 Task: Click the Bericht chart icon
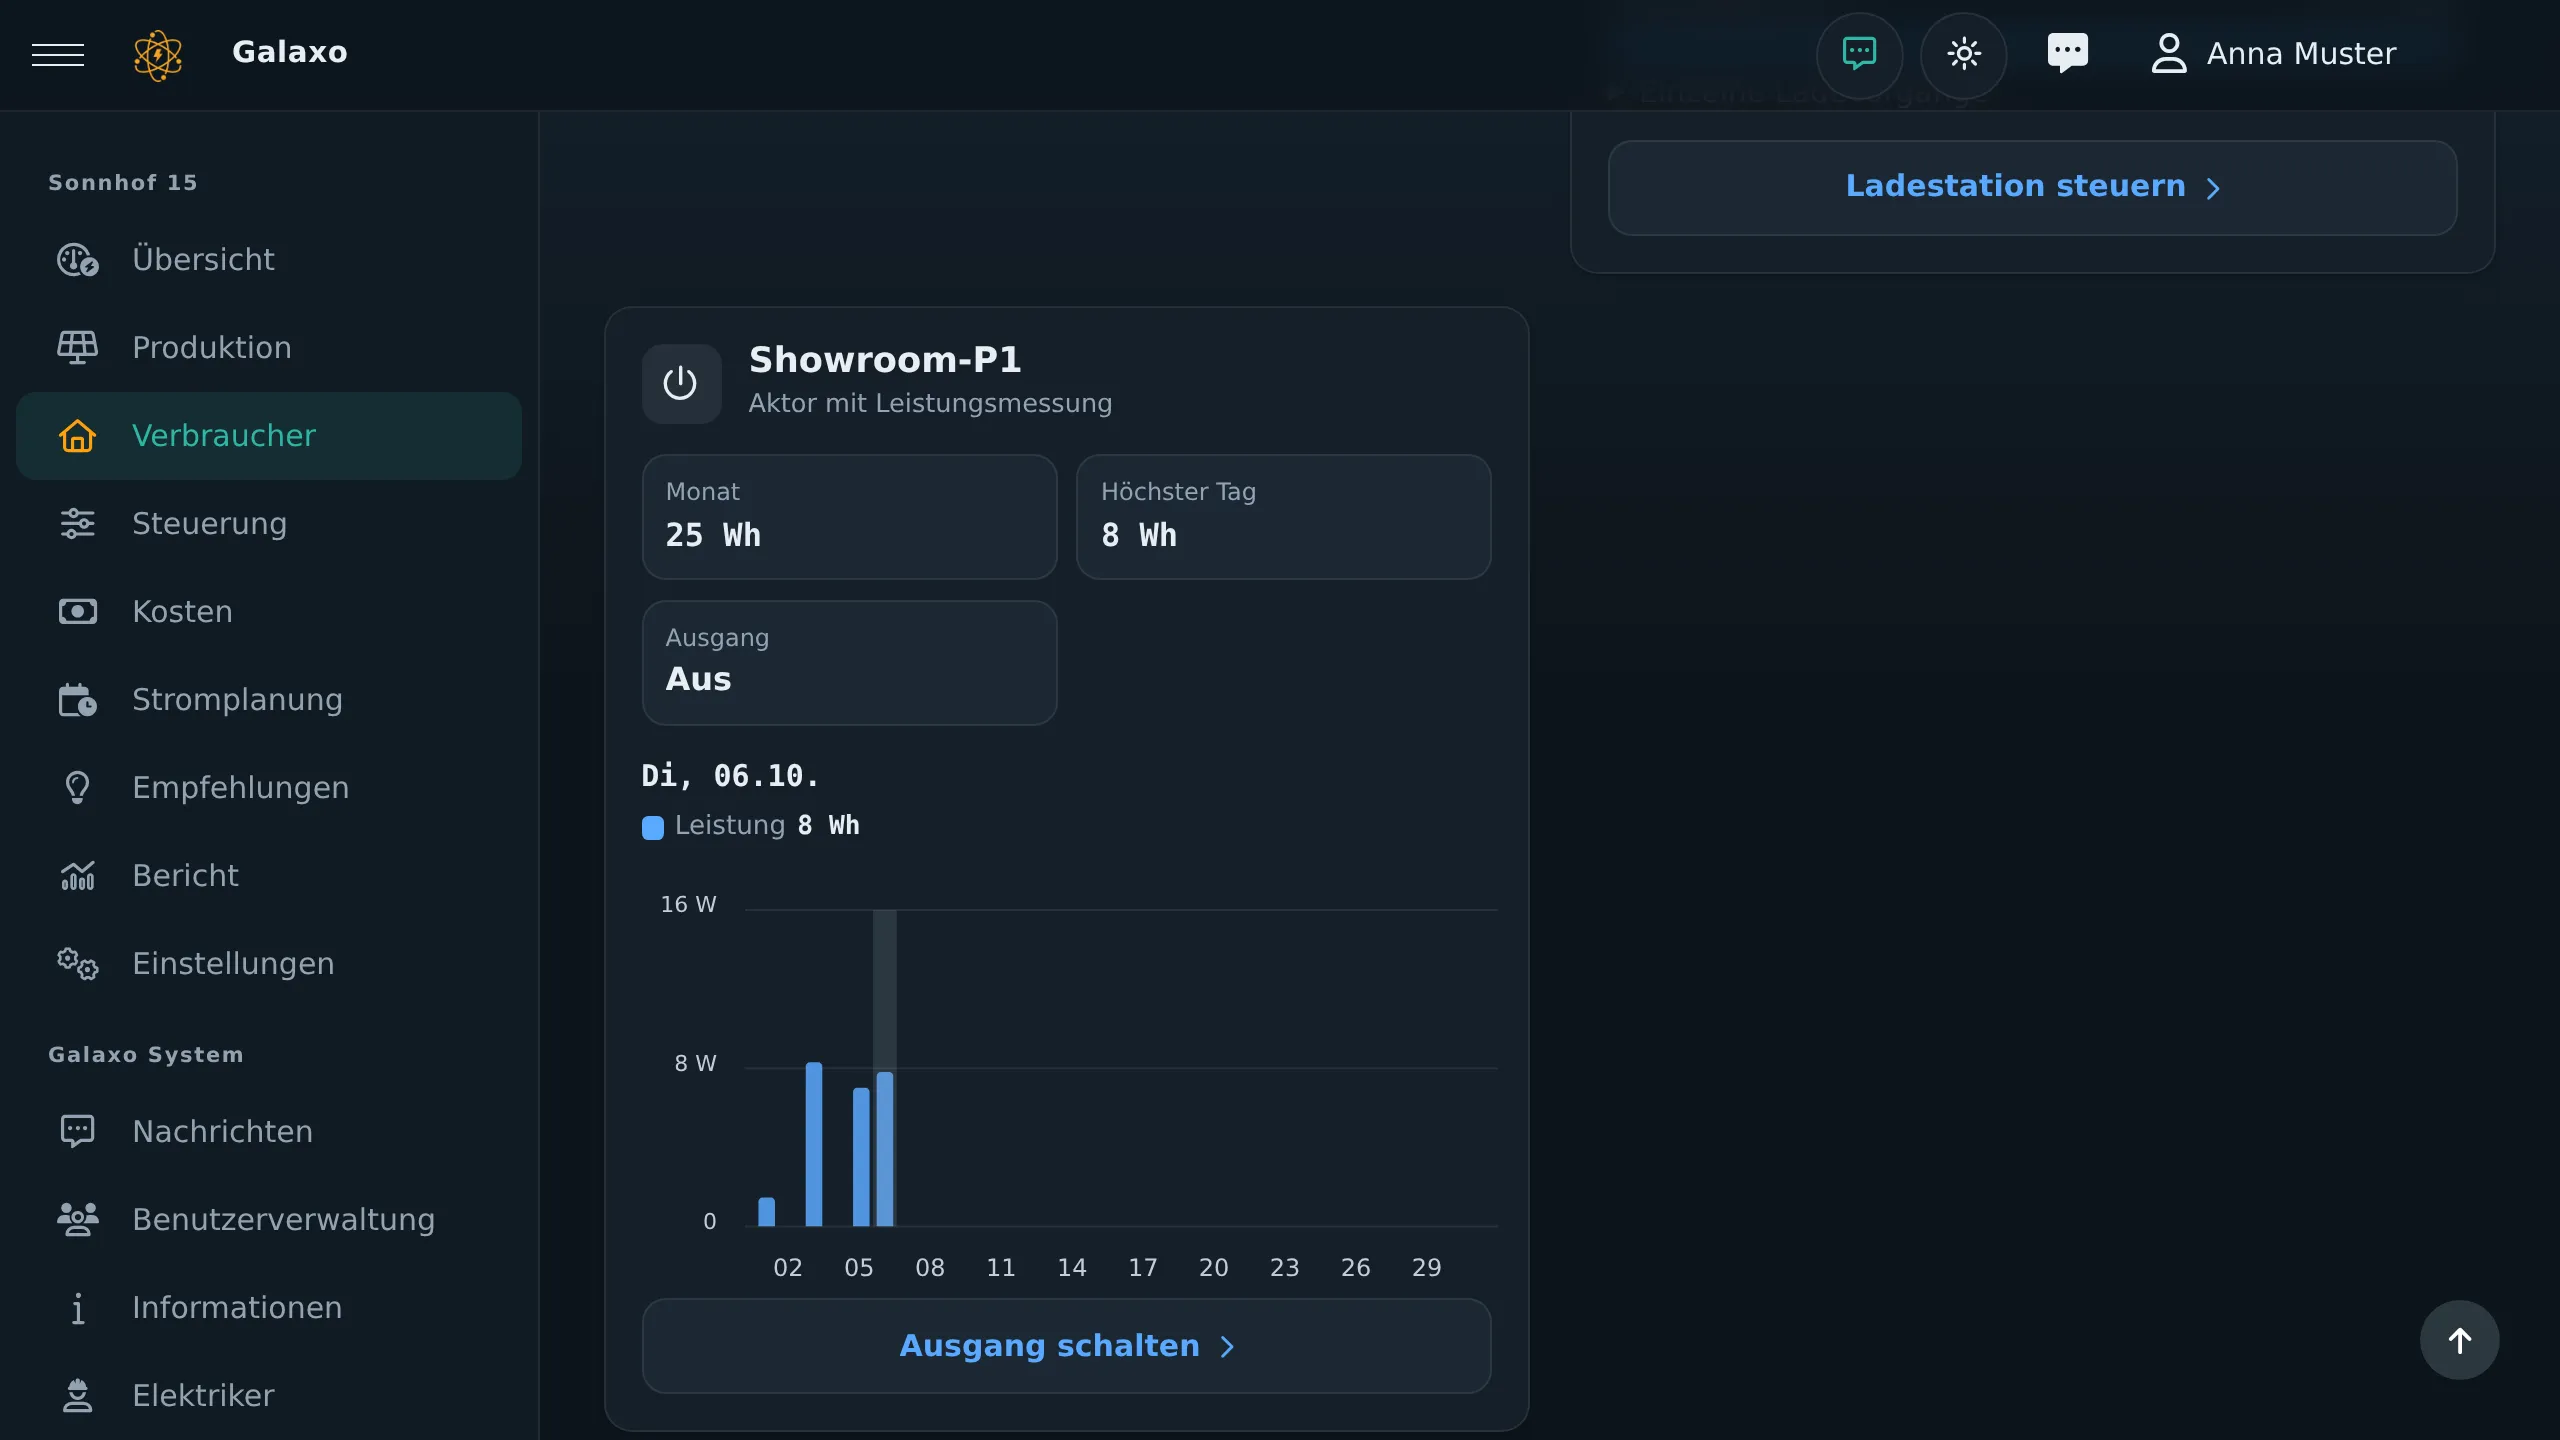77,876
